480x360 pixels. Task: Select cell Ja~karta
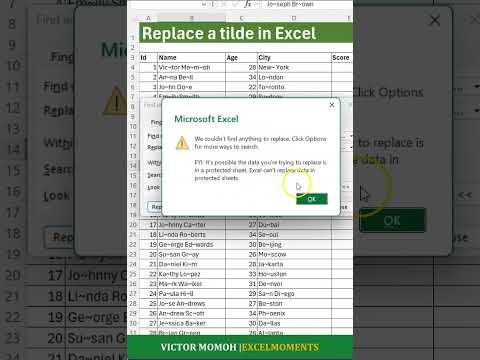pyautogui.click(x=294, y=264)
